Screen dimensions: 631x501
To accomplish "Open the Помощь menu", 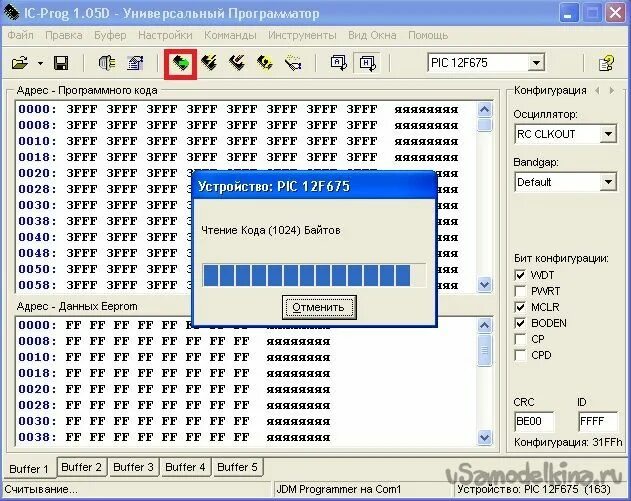I will pyautogui.click(x=428, y=35).
